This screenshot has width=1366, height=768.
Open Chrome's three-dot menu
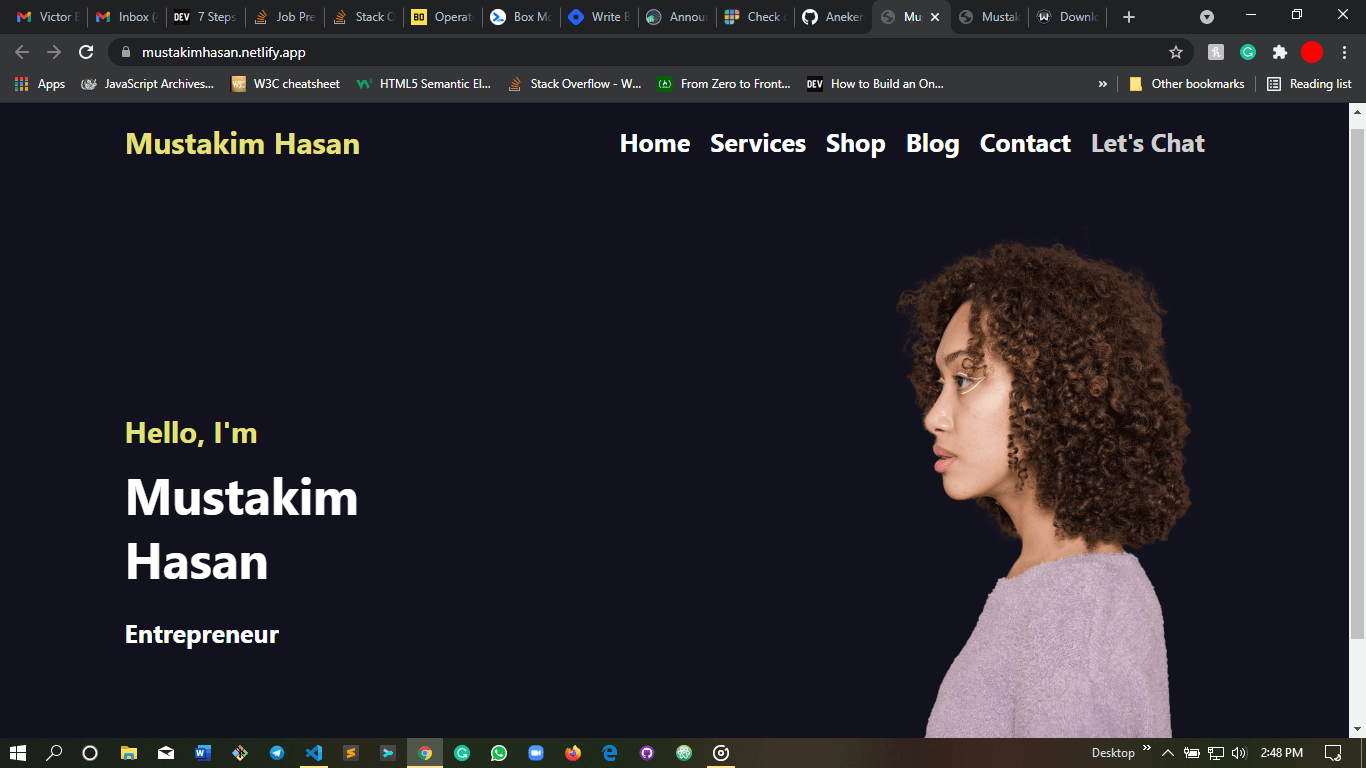[1344, 52]
